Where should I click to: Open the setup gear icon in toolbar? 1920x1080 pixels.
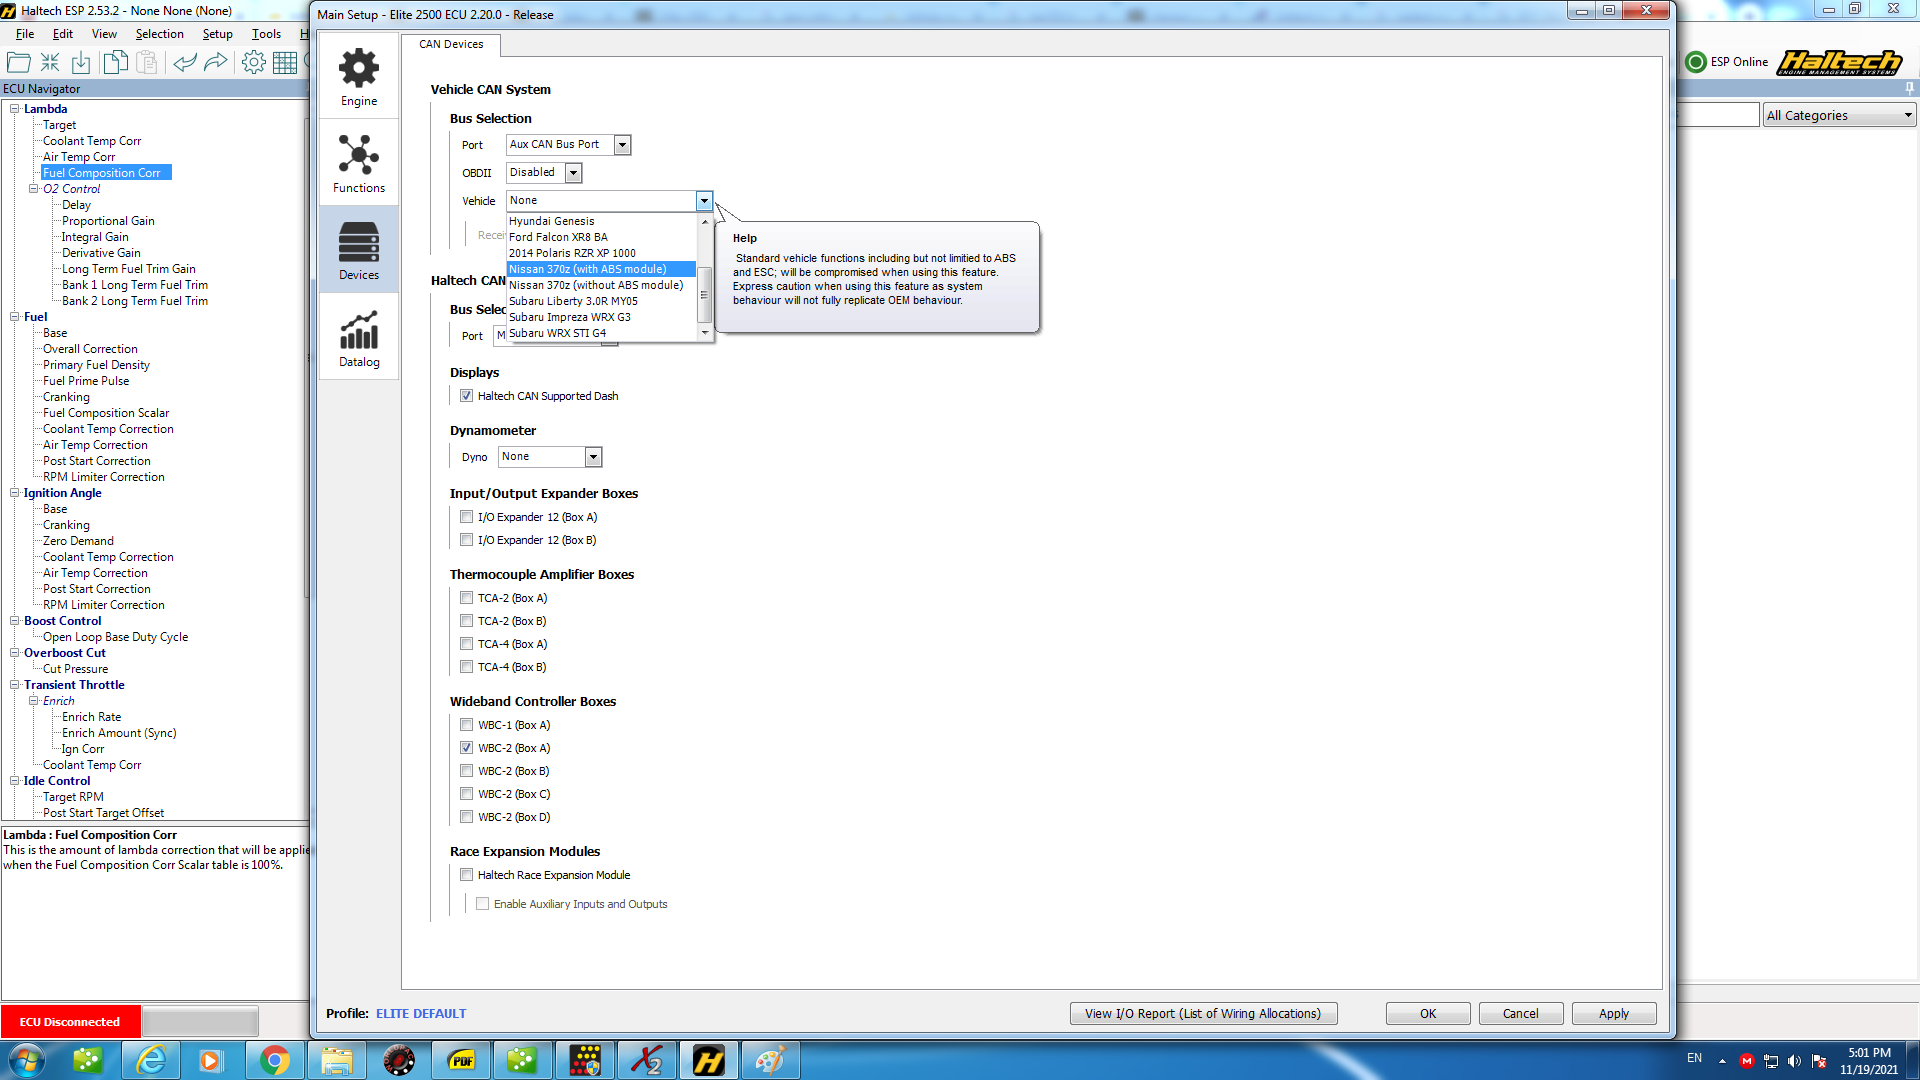(254, 62)
